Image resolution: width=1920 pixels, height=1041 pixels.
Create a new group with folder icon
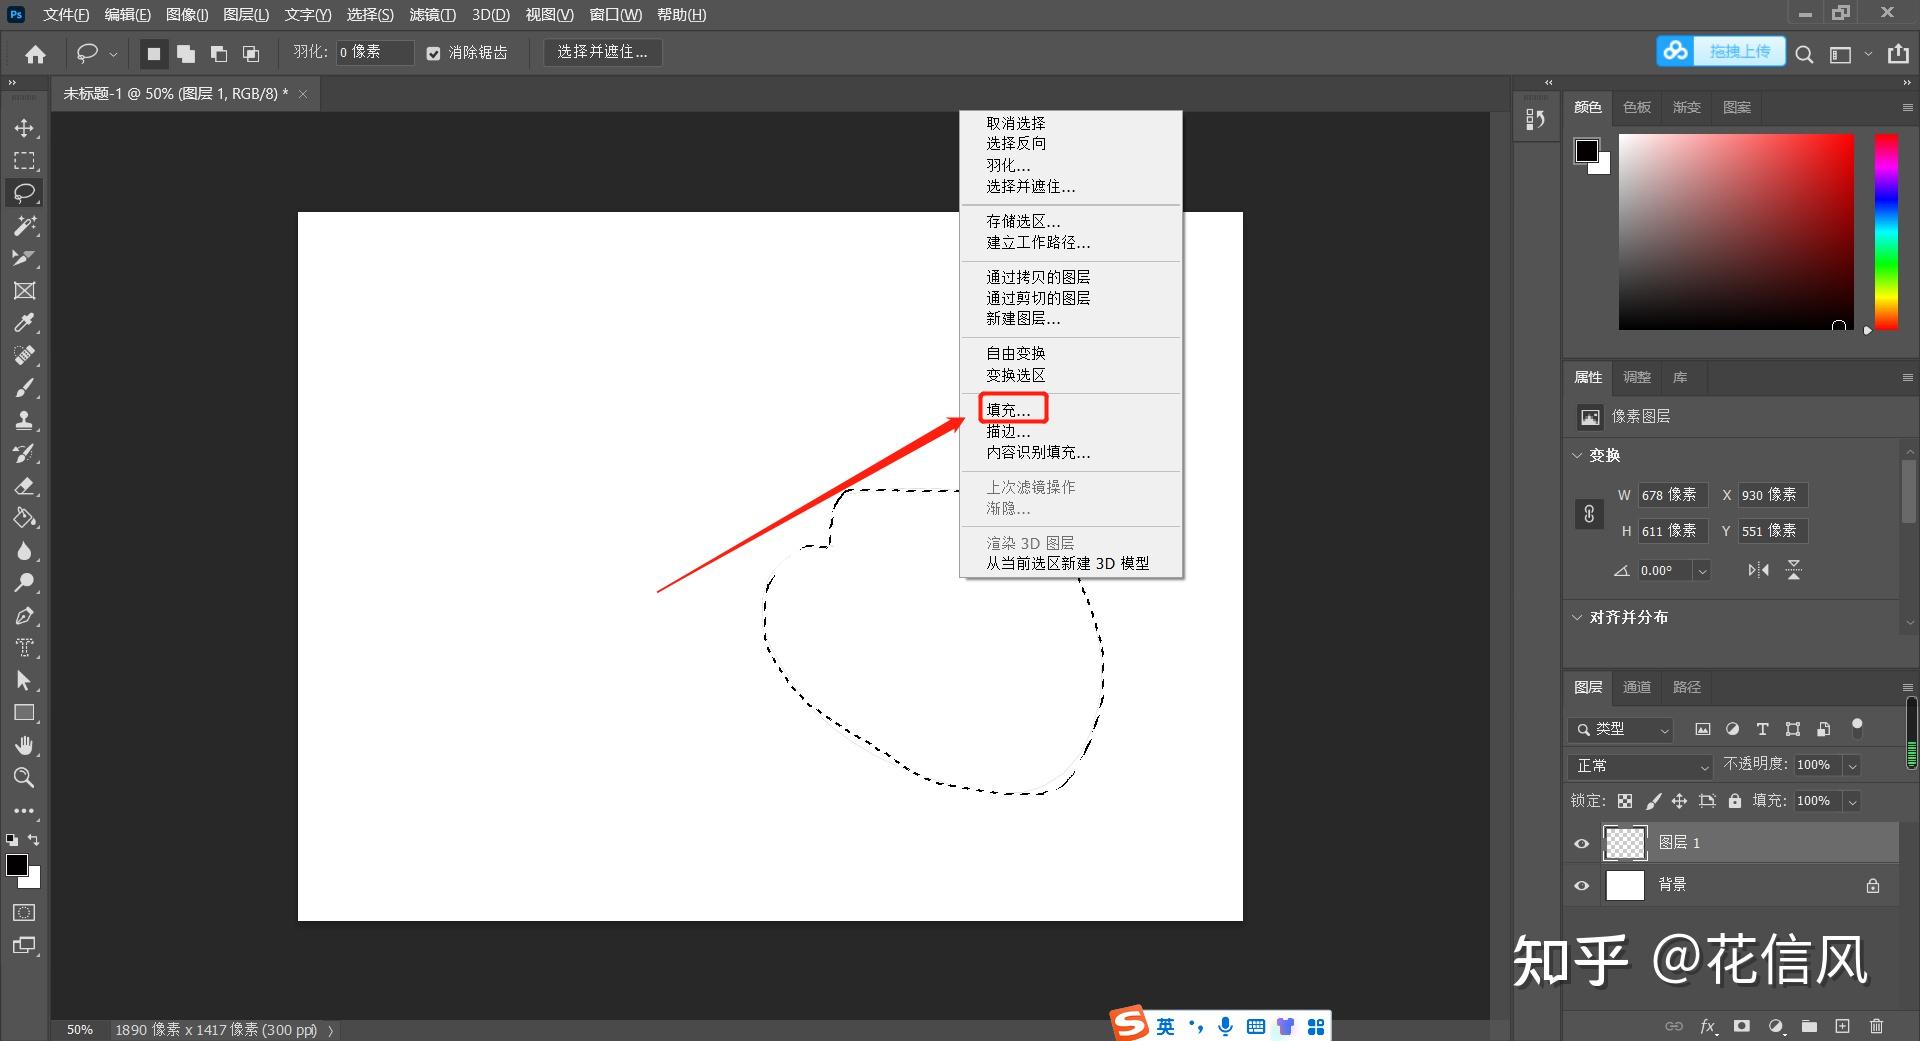[1809, 1026]
